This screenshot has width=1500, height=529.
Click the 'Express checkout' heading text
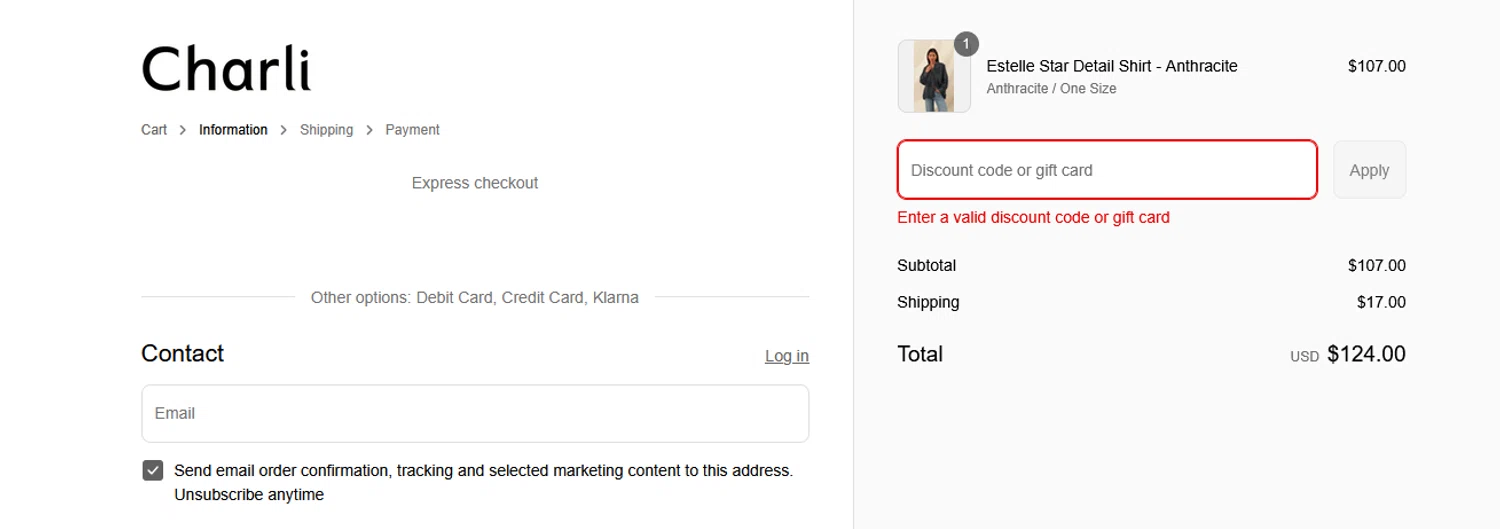(x=475, y=183)
